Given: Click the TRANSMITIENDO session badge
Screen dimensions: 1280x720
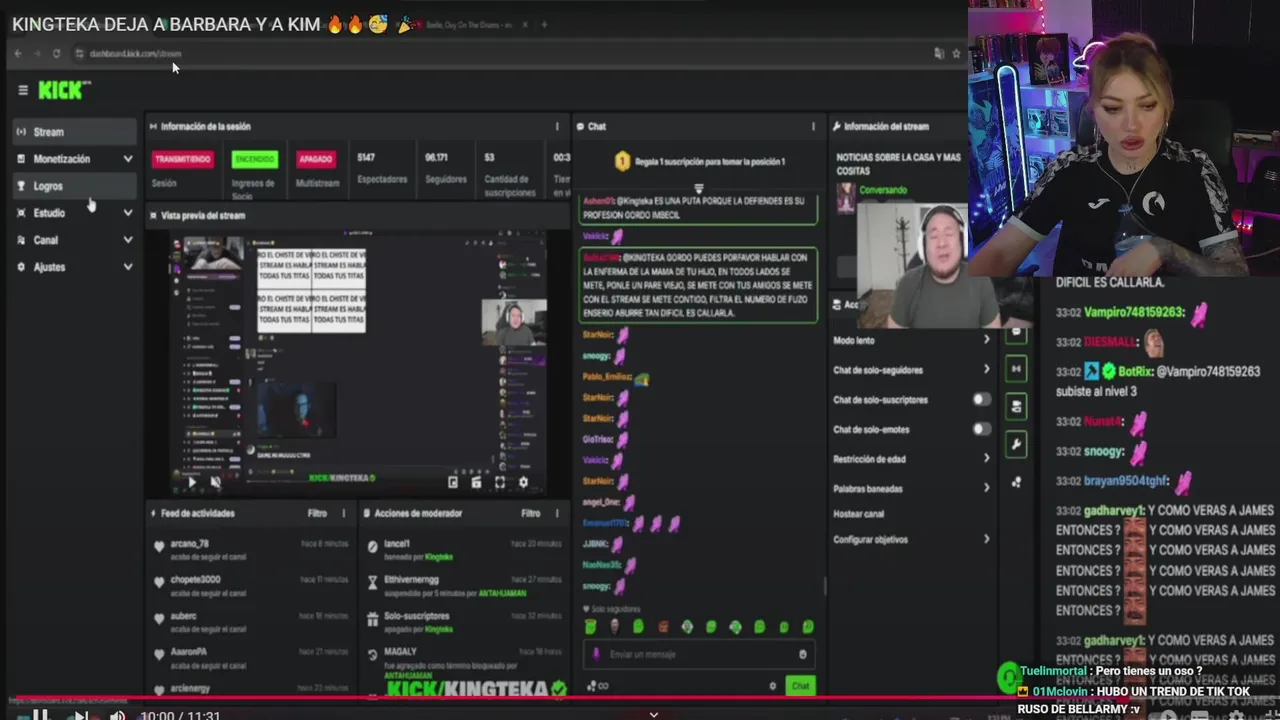Looking at the screenshot, I should [182, 159].
